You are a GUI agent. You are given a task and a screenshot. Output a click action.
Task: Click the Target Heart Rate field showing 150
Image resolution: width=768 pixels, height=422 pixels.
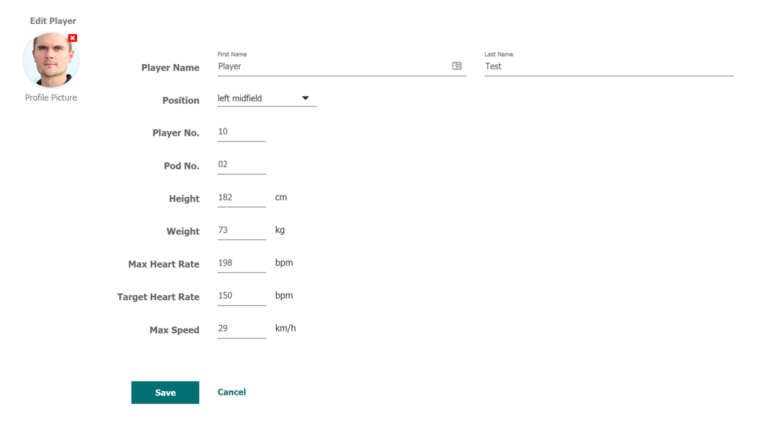tap(241, 296)
